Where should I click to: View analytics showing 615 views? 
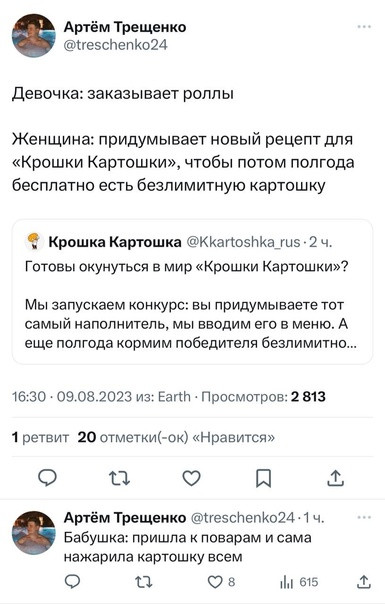(299, 582)
